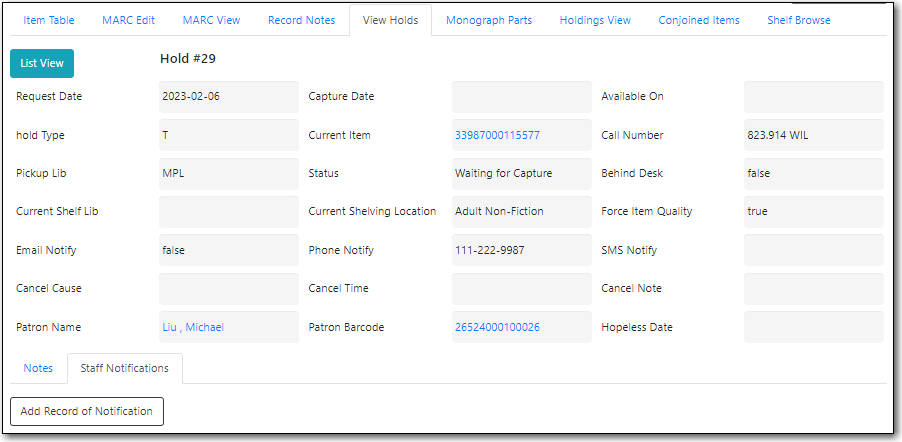Click the hold Type field value T
The width and height of the screenshot is (902, 442).
pyautogui.click(x=229, y=135)
